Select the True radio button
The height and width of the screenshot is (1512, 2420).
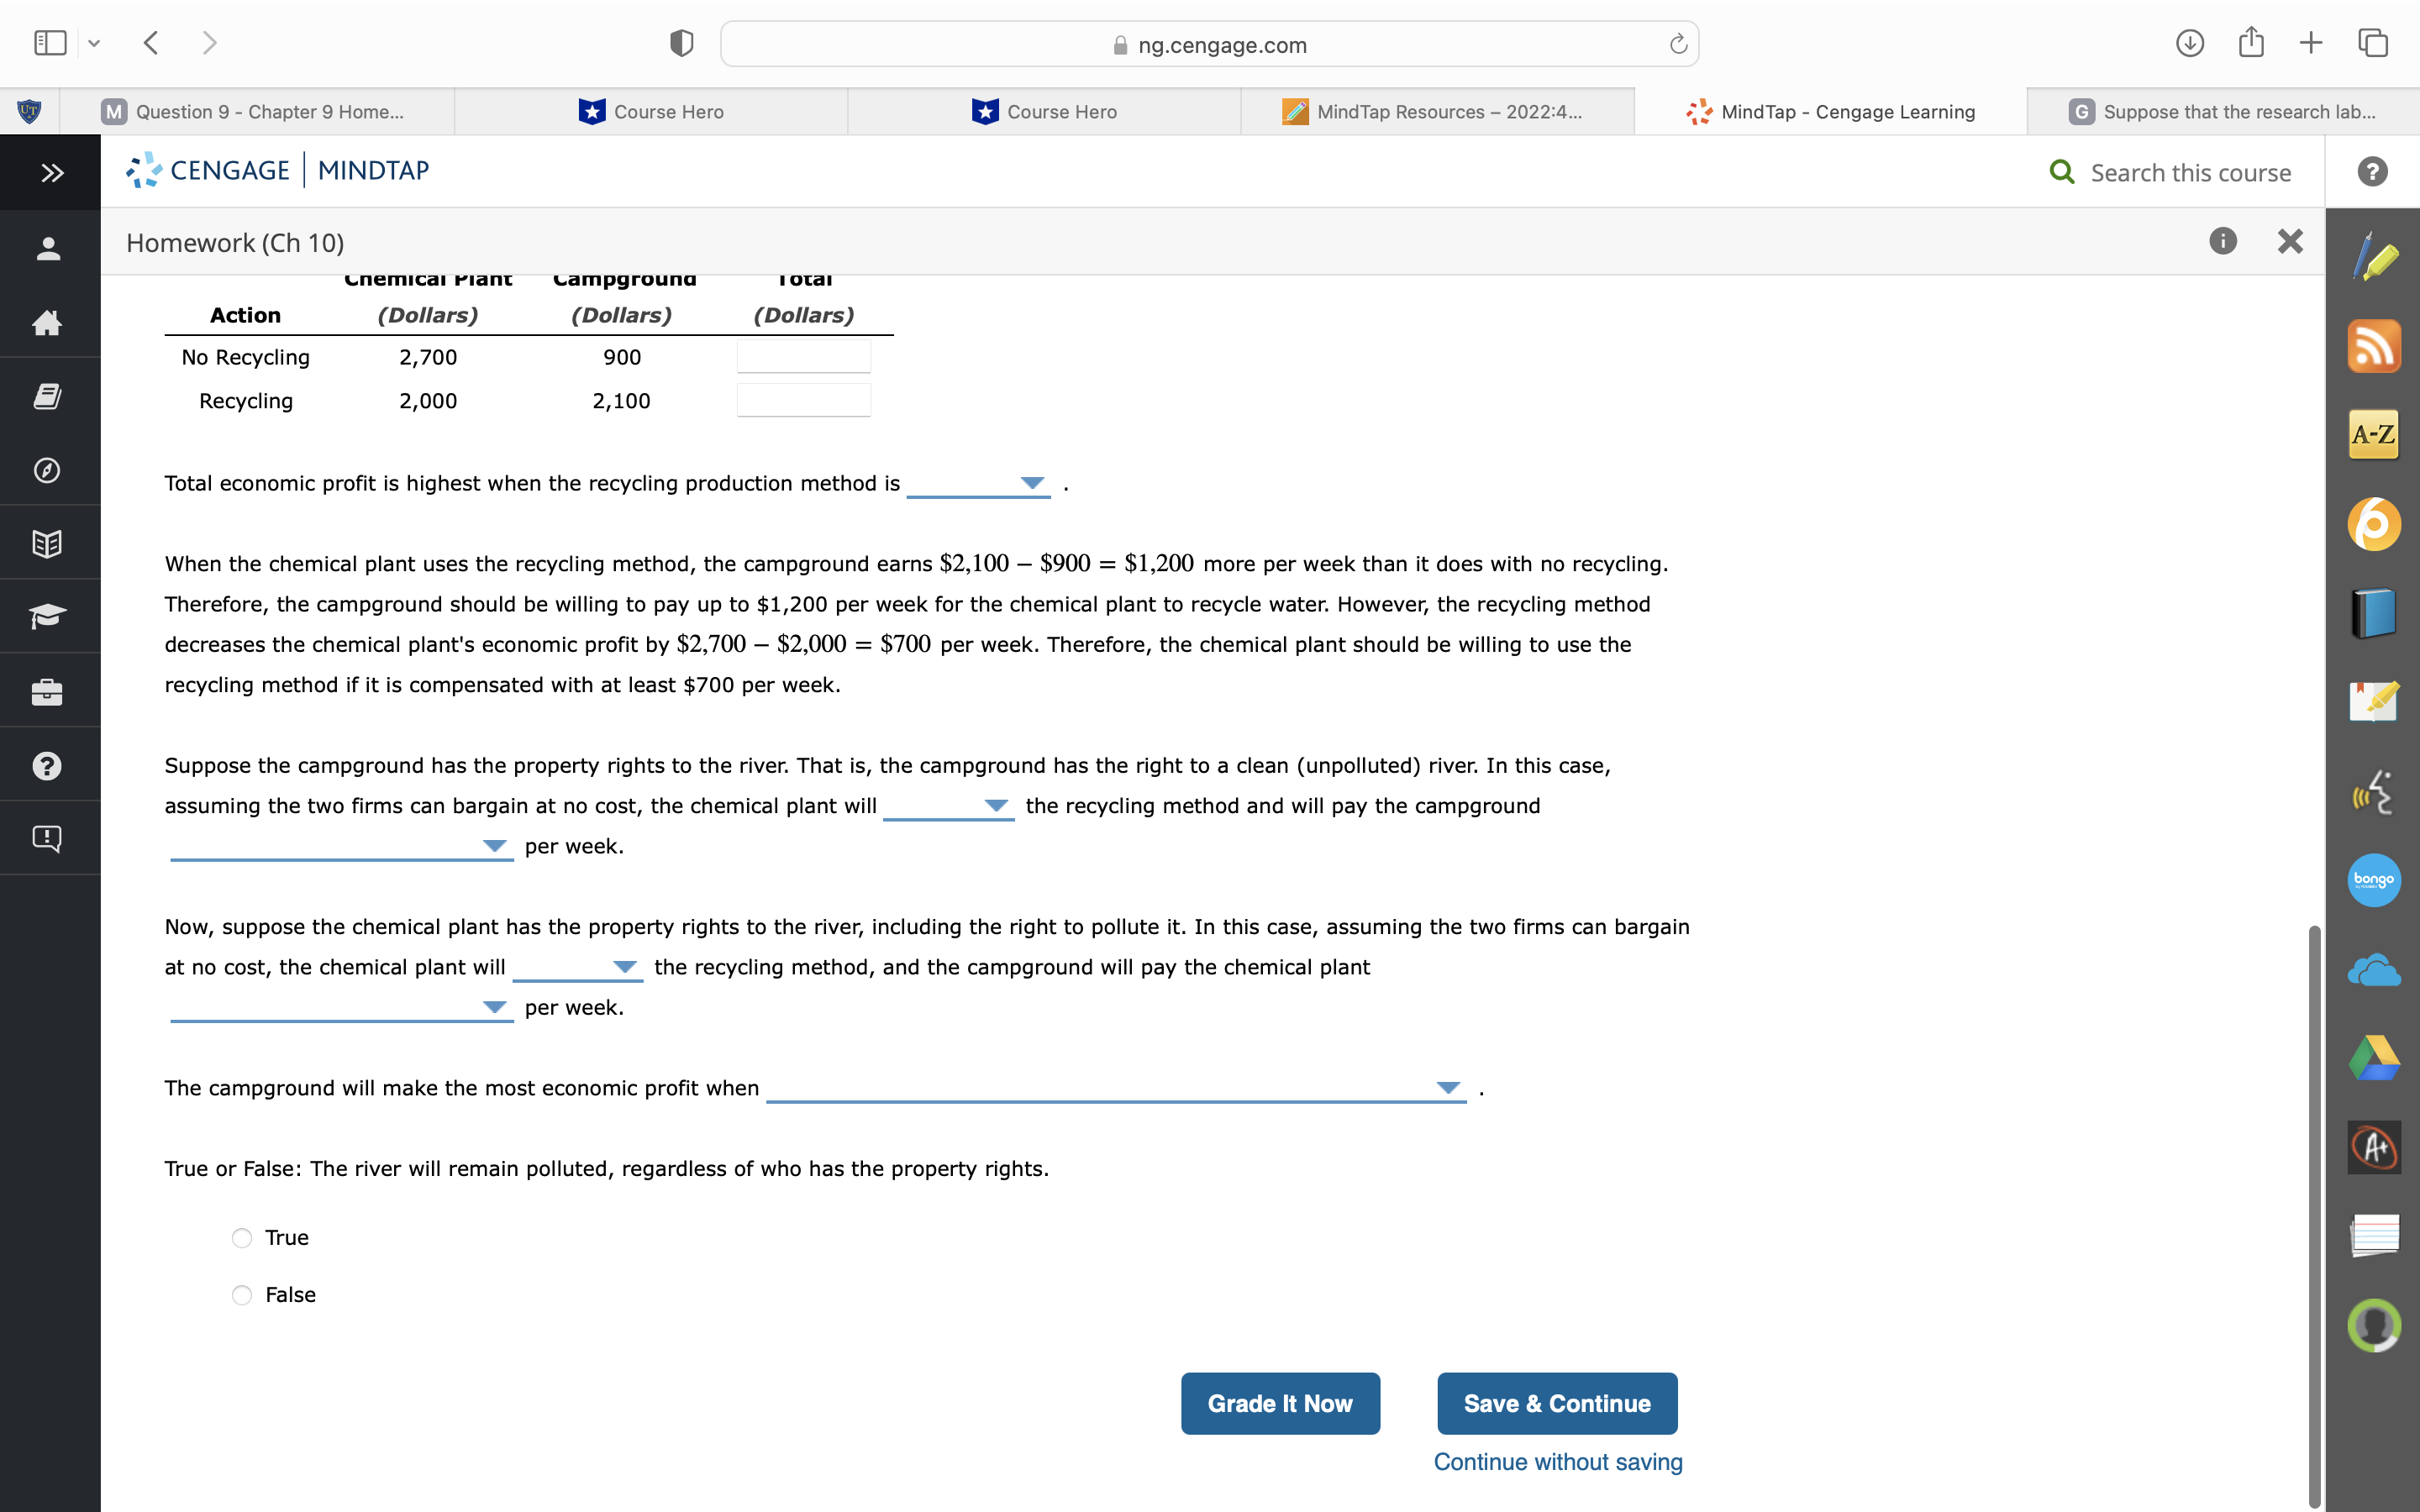pos(242,1238)
